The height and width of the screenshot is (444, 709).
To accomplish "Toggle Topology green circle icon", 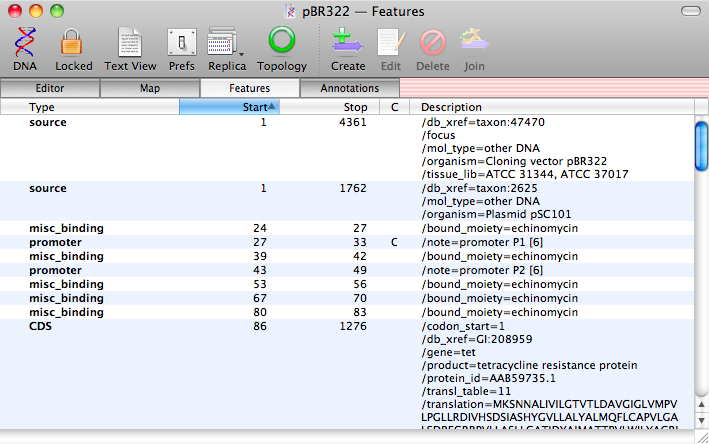I will 282,41.
